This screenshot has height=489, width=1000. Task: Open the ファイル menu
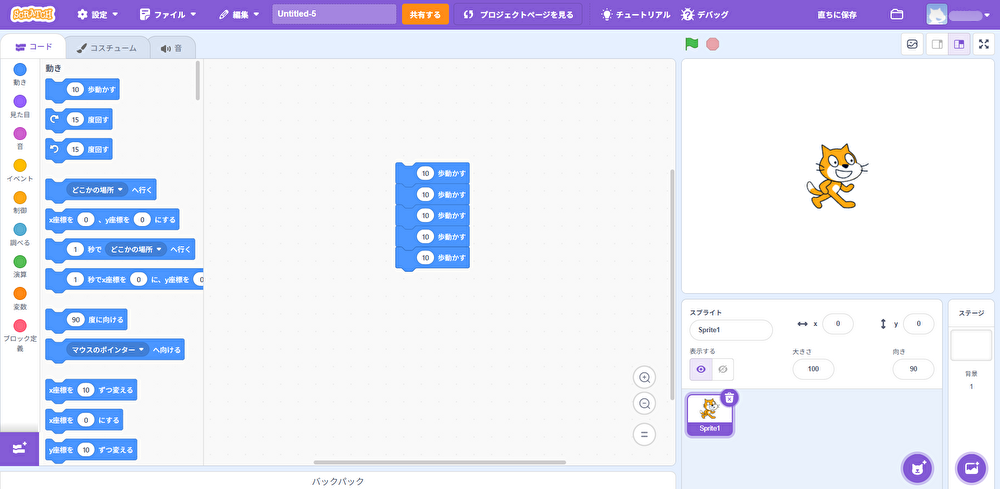[168, 14]
